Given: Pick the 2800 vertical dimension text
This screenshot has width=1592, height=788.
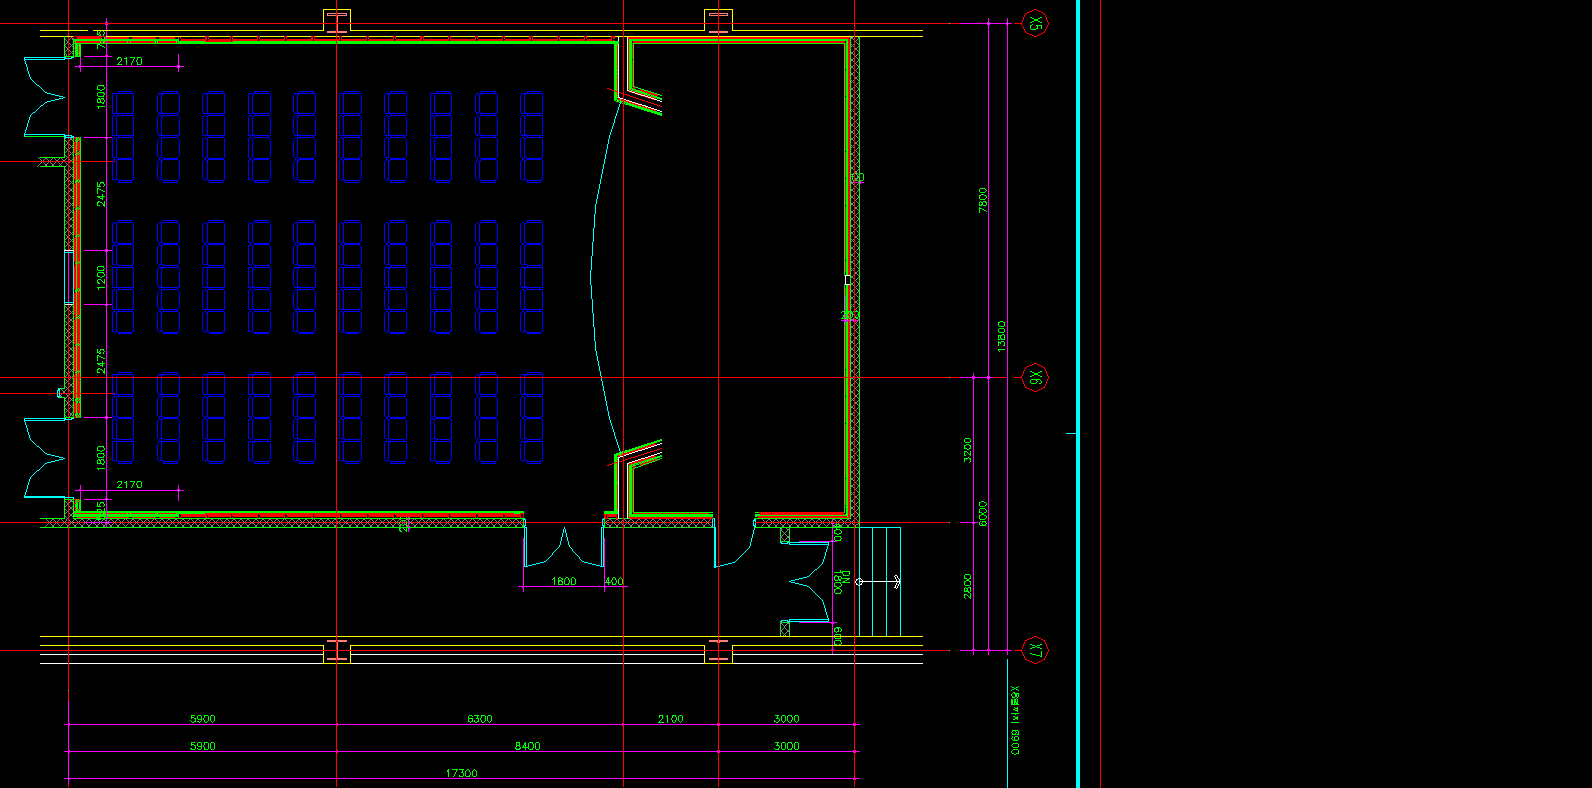Looking at the screenshot, I should click(x=968, y=586).
